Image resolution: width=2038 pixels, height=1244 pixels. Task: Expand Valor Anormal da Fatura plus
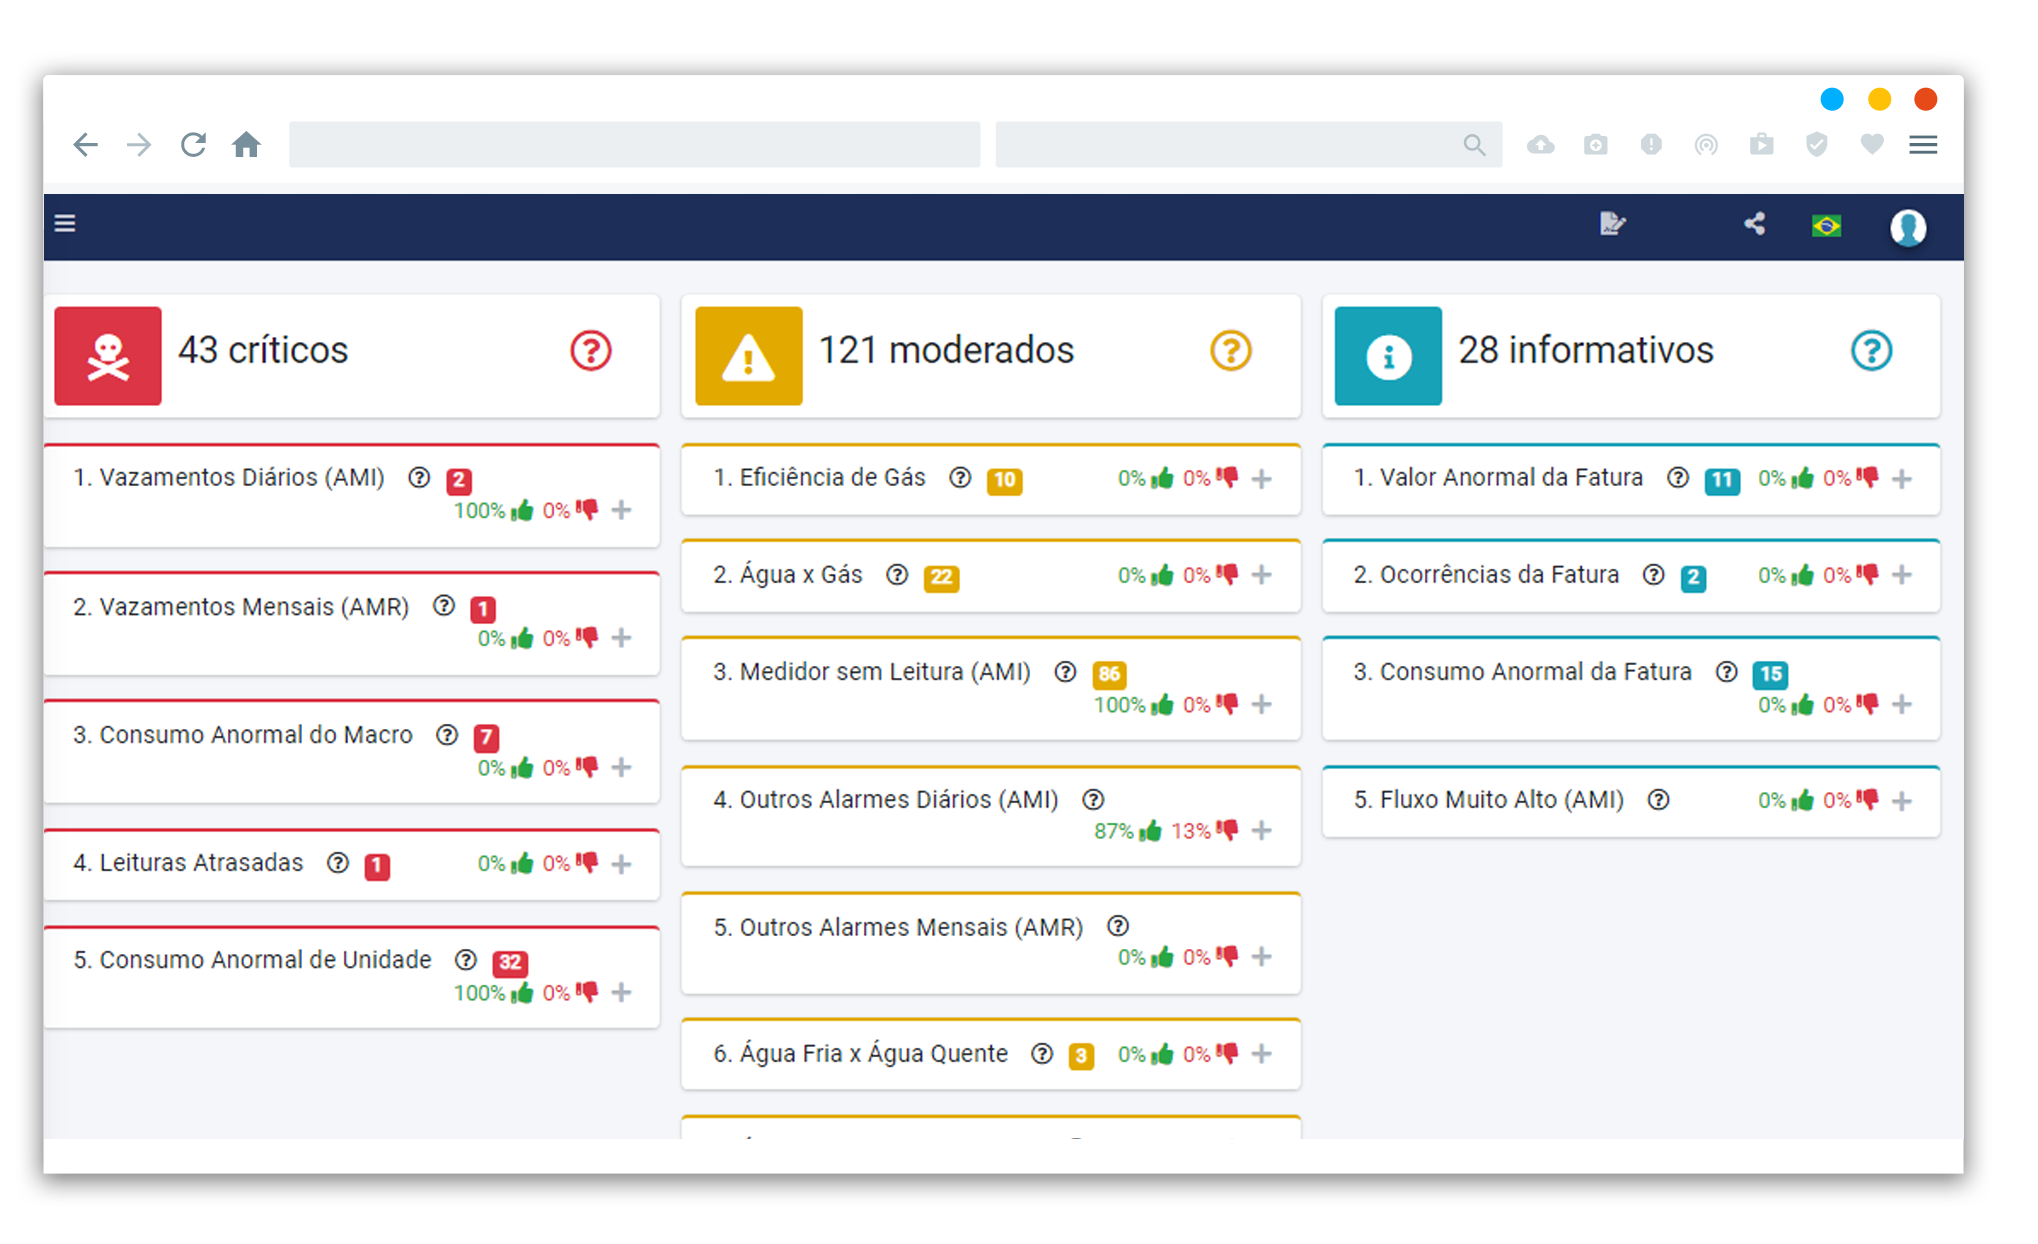pyautogui.click(x=1902, y=479)
